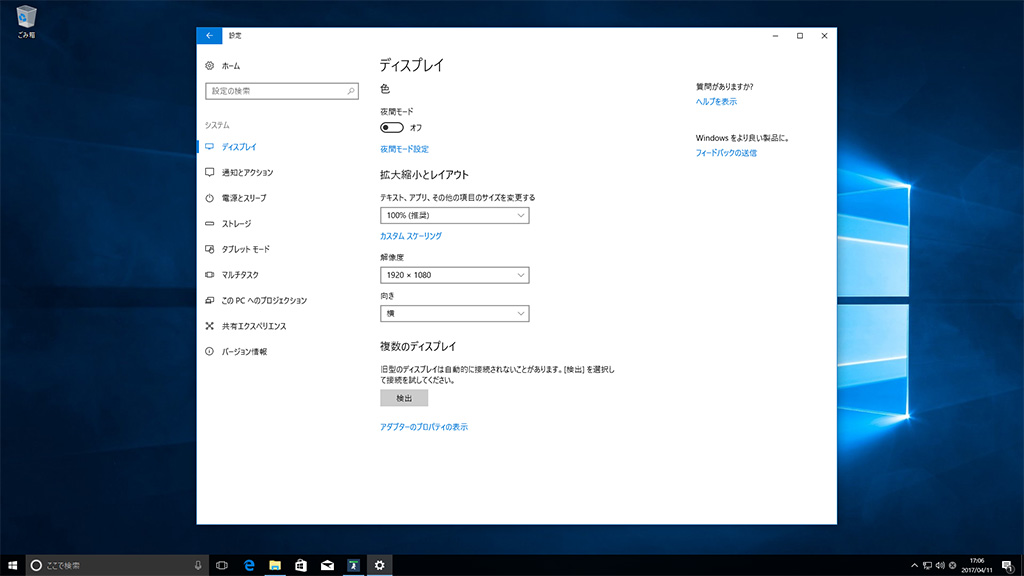Image resolution: width=1024 pixels, height=576 pixels.
Task: Click the back arrow in Settings title bar
Action: pos(209,35)
